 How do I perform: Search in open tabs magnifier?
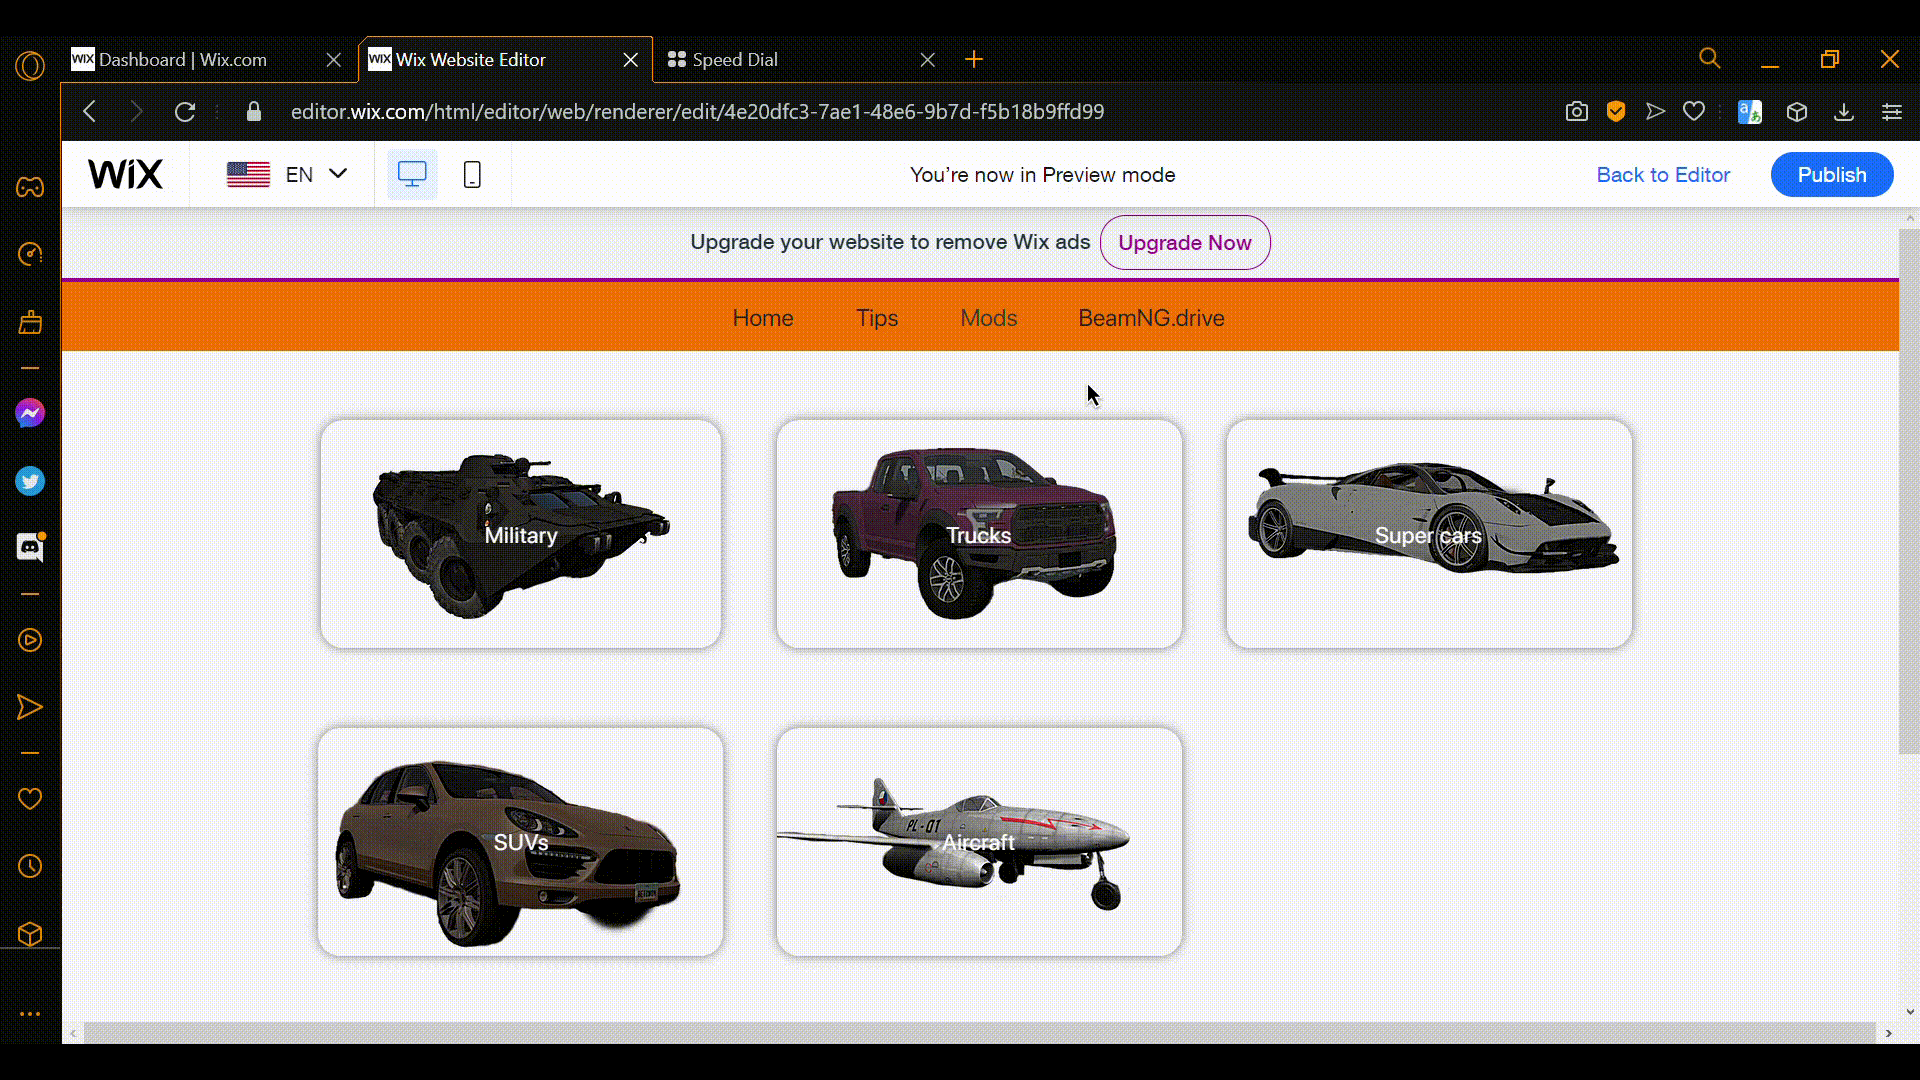(x=1710, y=59)
